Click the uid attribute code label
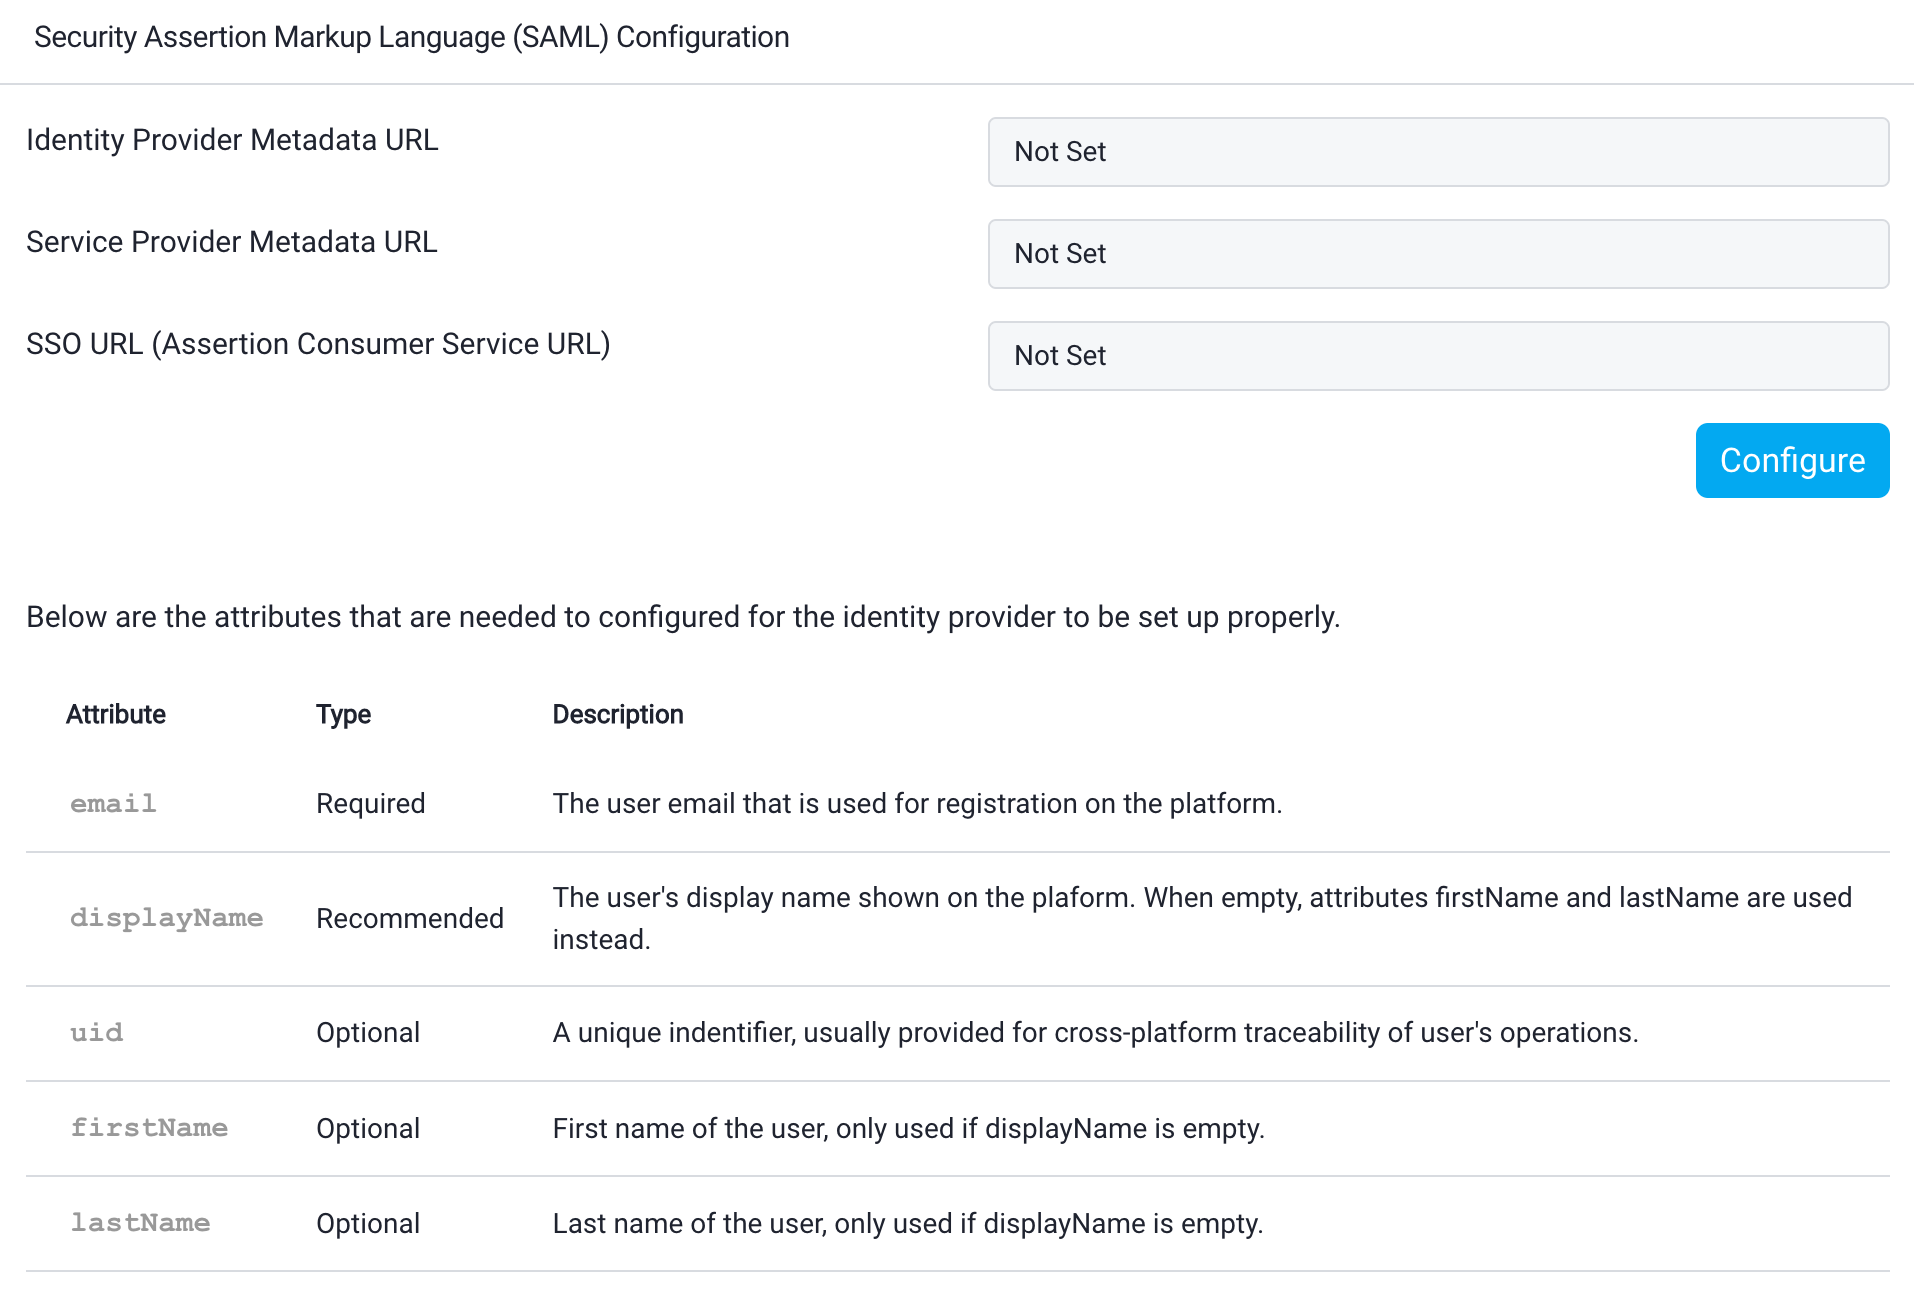The width and height of the screenshot is (1914, 1302). 96,1033
